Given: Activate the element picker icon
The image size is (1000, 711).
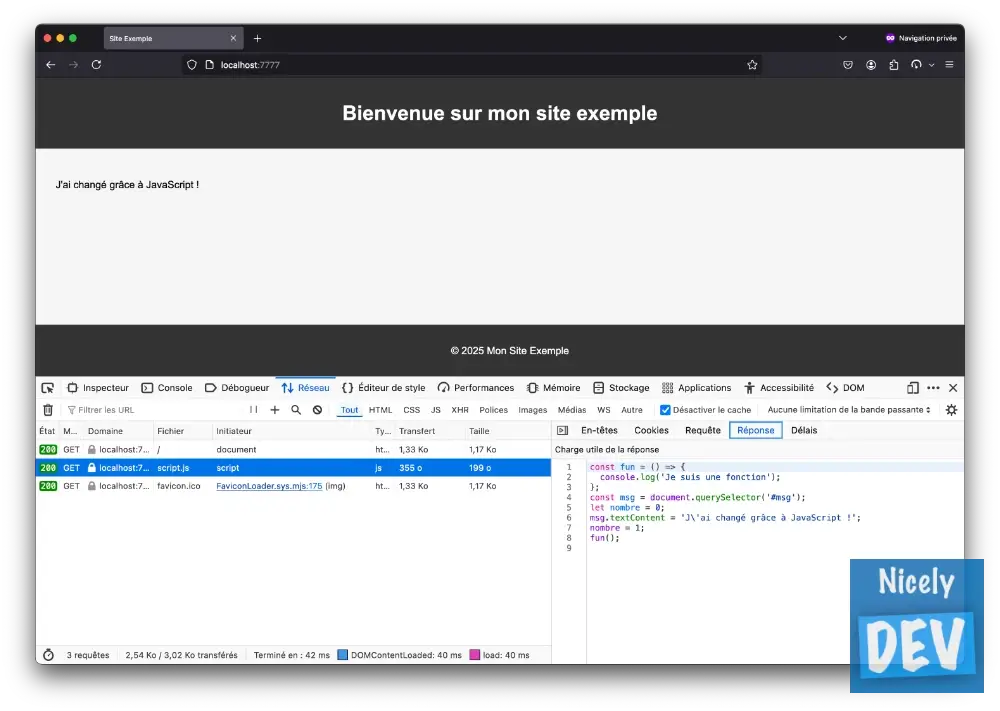Looking at the screenshot, I should 48,388.
